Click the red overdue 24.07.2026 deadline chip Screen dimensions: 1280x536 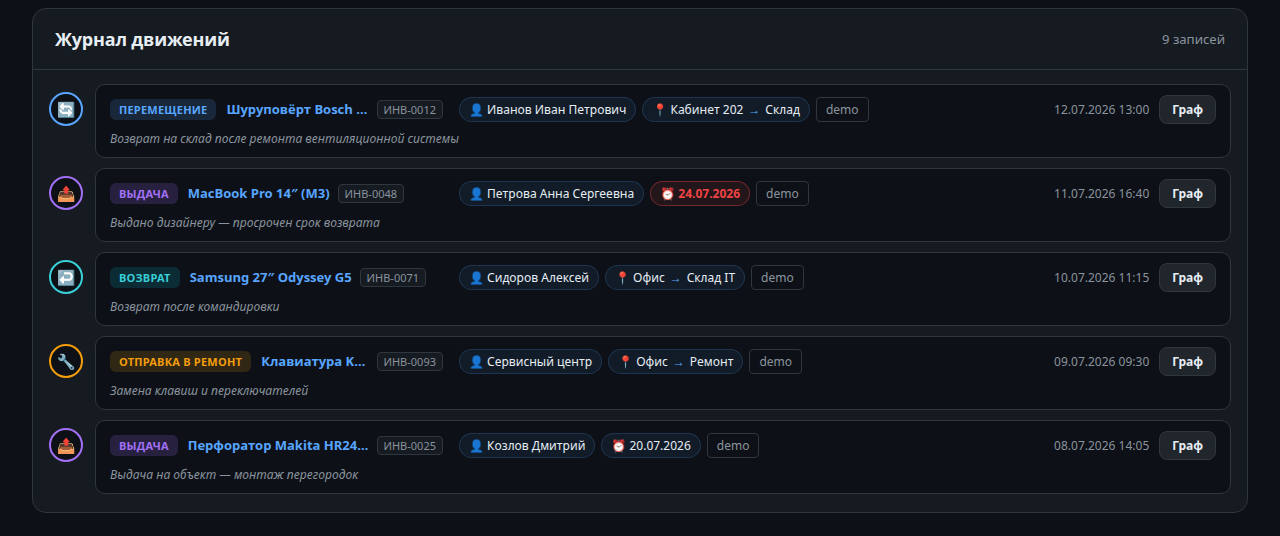tap(700, 194)
